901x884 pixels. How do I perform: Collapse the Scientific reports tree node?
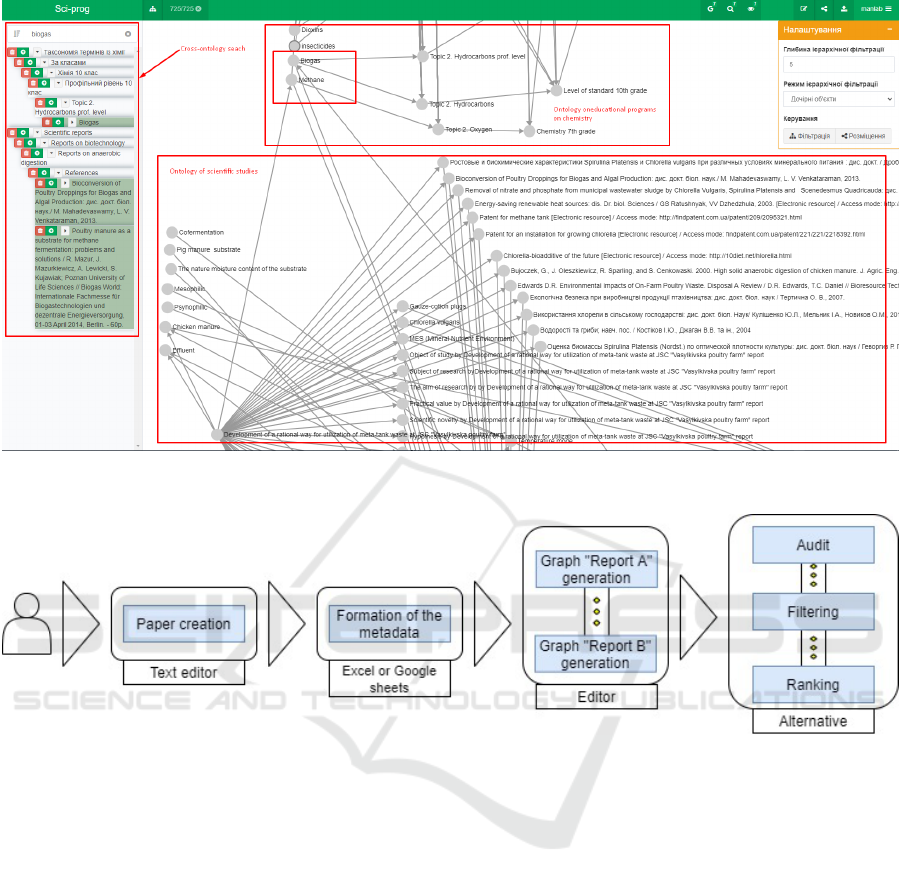(37, 132)
